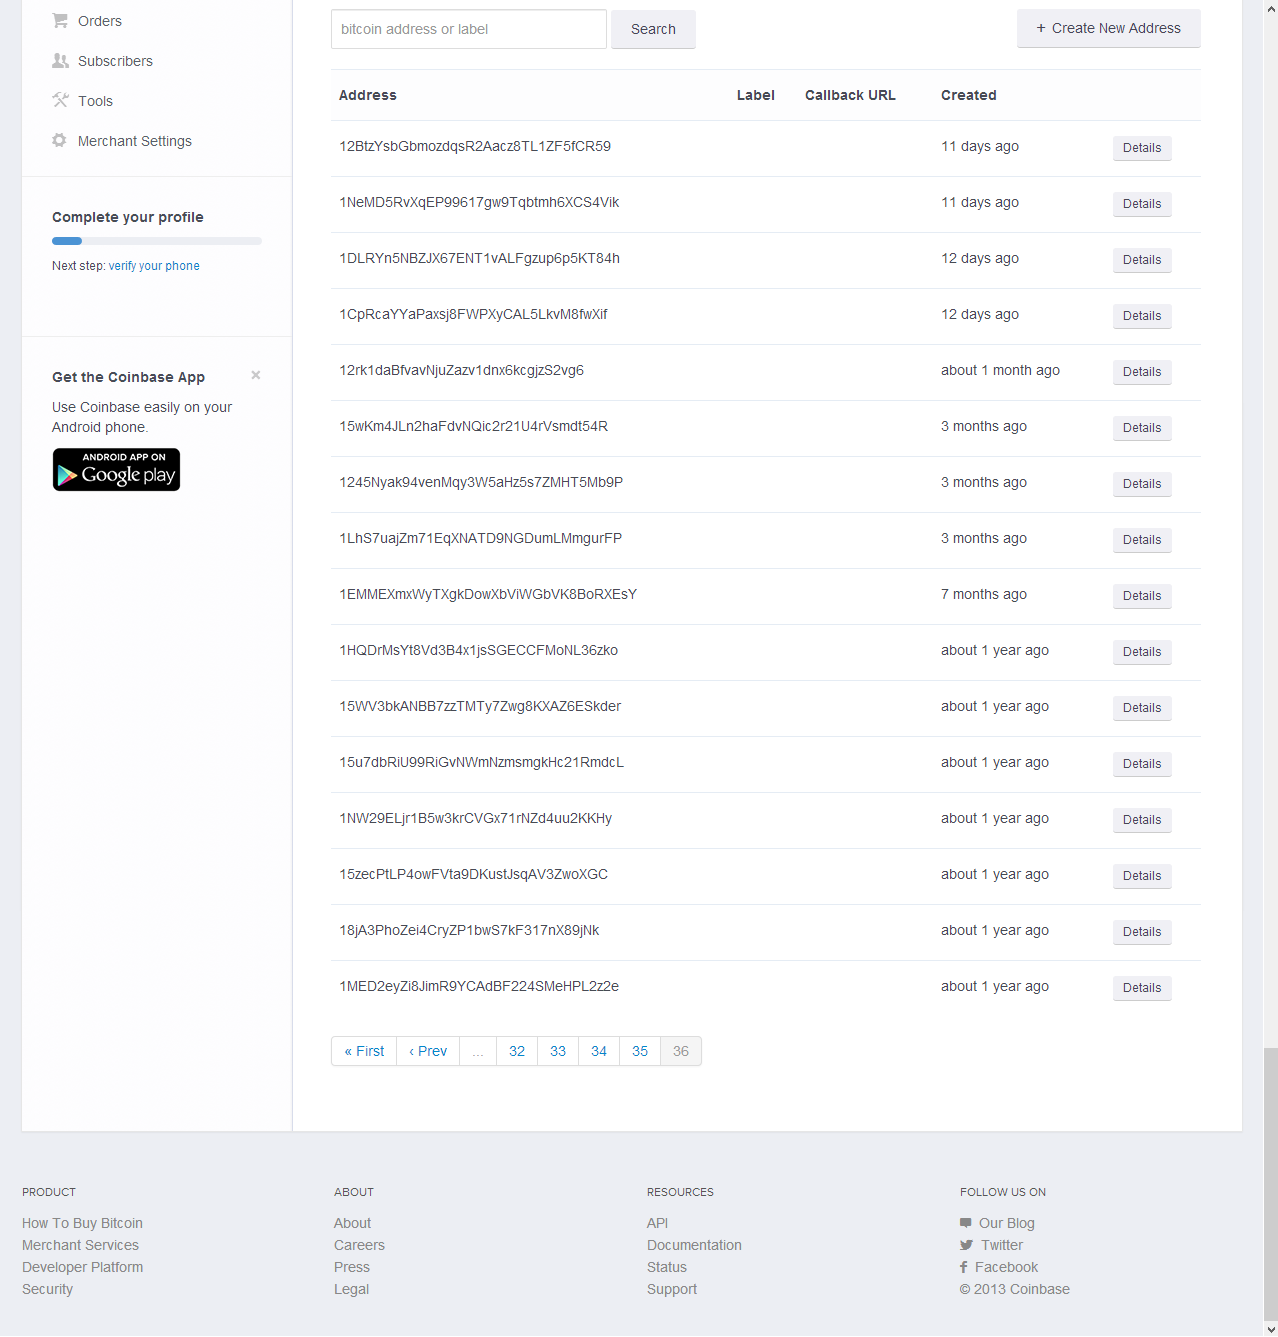Click the profile completion progress bar

156,241
